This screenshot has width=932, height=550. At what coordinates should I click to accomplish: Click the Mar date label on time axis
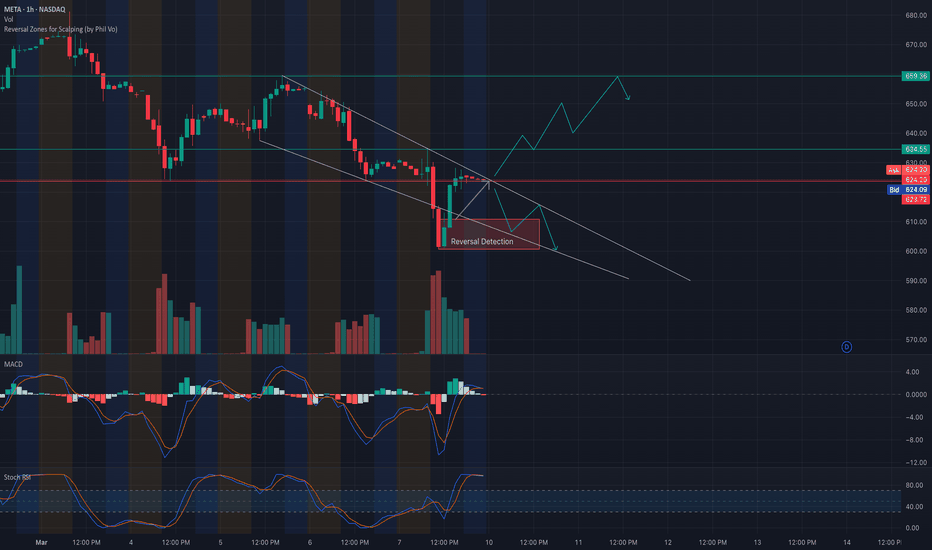[41, 542]
